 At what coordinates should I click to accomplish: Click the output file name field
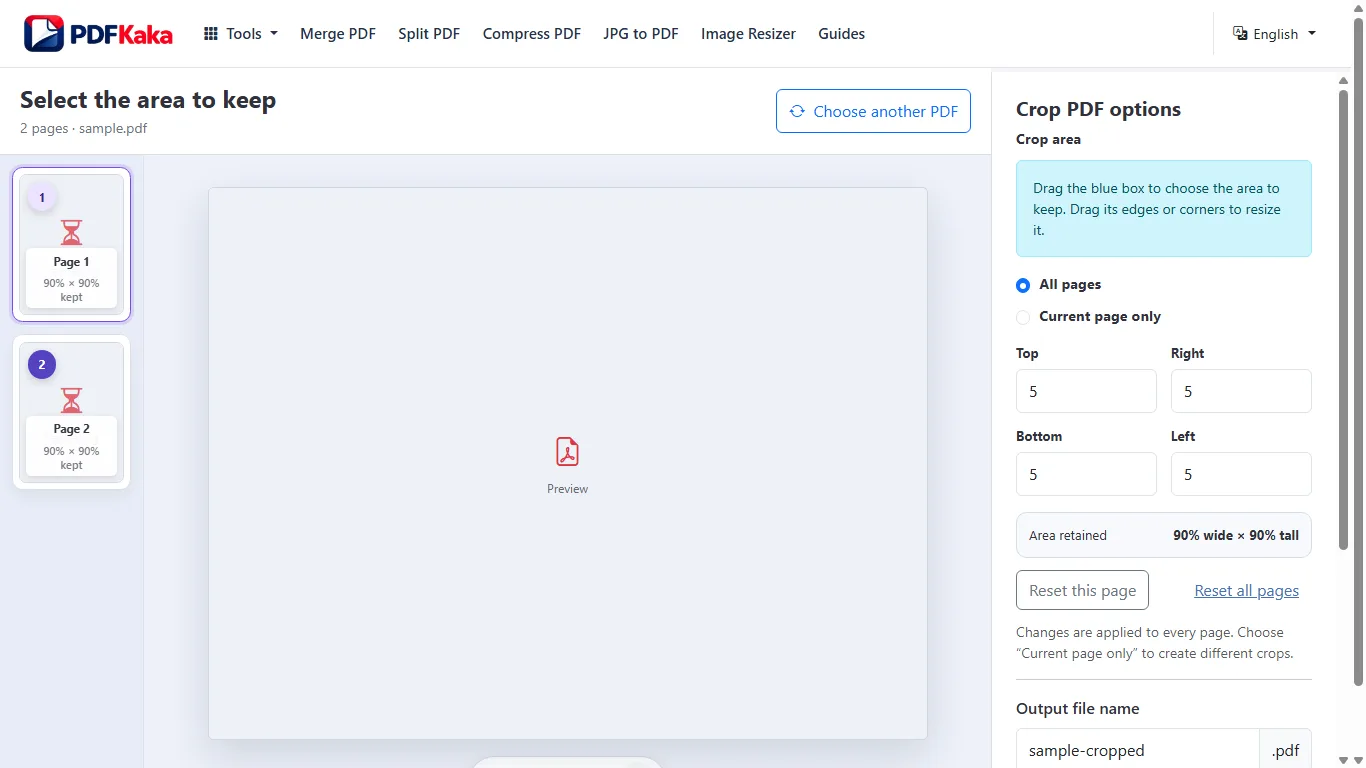[x=1137, y=749]
